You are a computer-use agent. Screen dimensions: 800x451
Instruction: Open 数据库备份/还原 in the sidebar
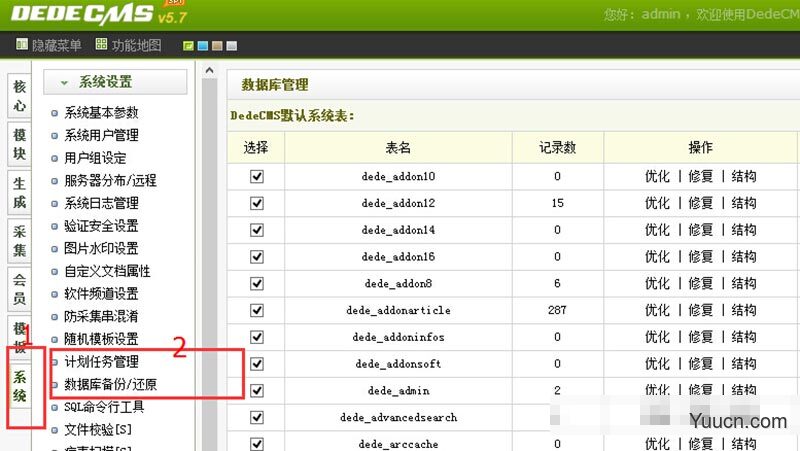110,384
